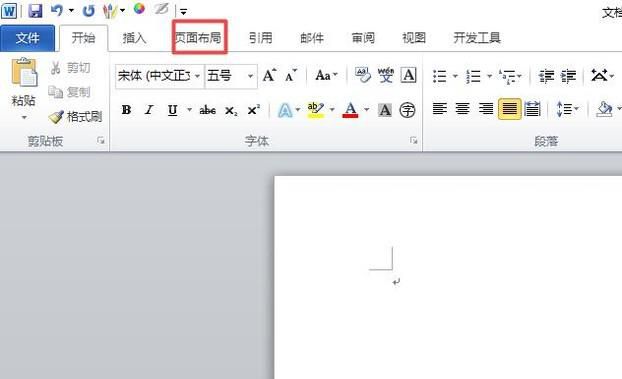The width and height of the screenshot is (622, 379).
Task: Toggle Underline formatting
Action: 173,110
